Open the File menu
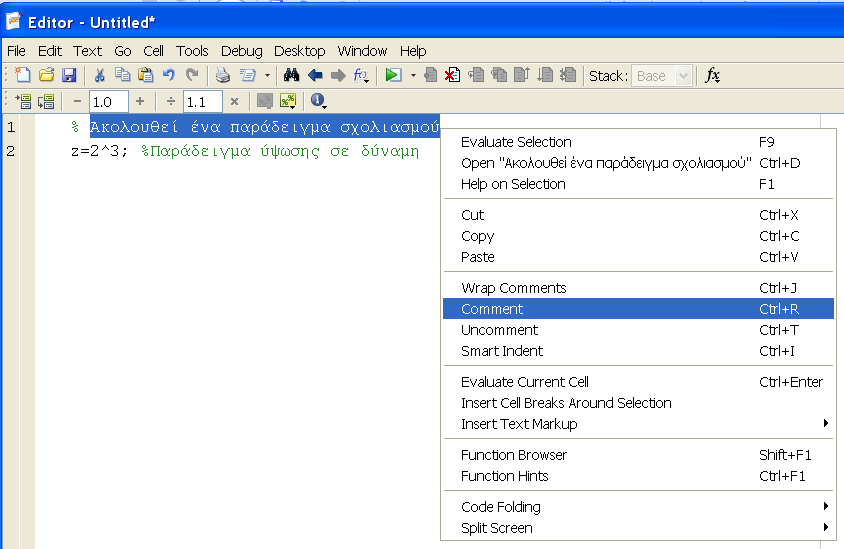The width and height of the screenshot is (844, 549). 16,51
